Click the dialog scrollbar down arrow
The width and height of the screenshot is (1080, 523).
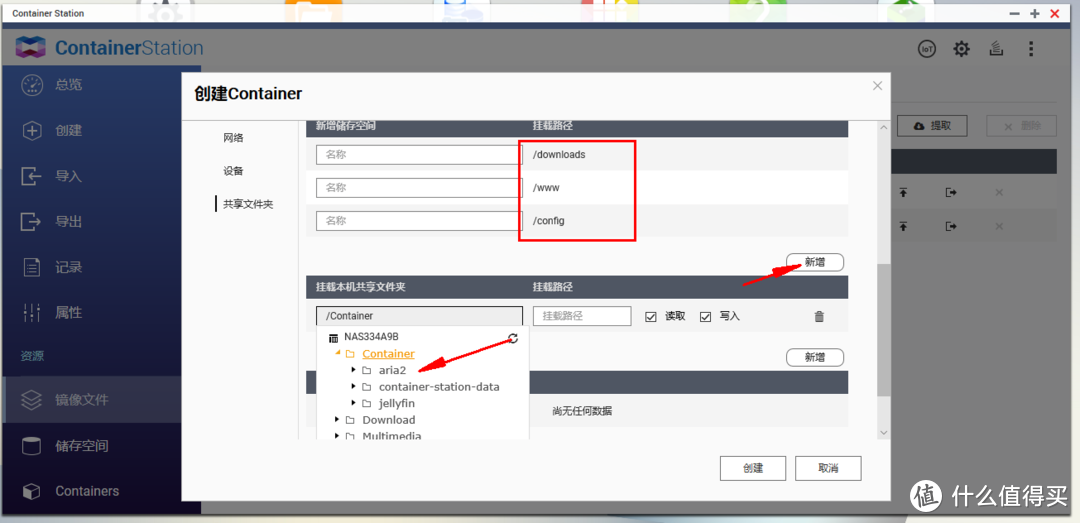tap(883, 432)
